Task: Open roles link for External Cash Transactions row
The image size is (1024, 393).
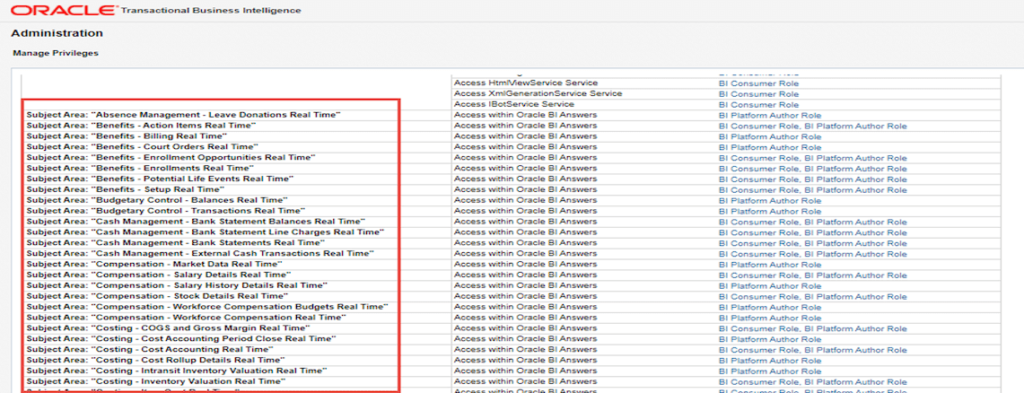Action: point(812,254)
